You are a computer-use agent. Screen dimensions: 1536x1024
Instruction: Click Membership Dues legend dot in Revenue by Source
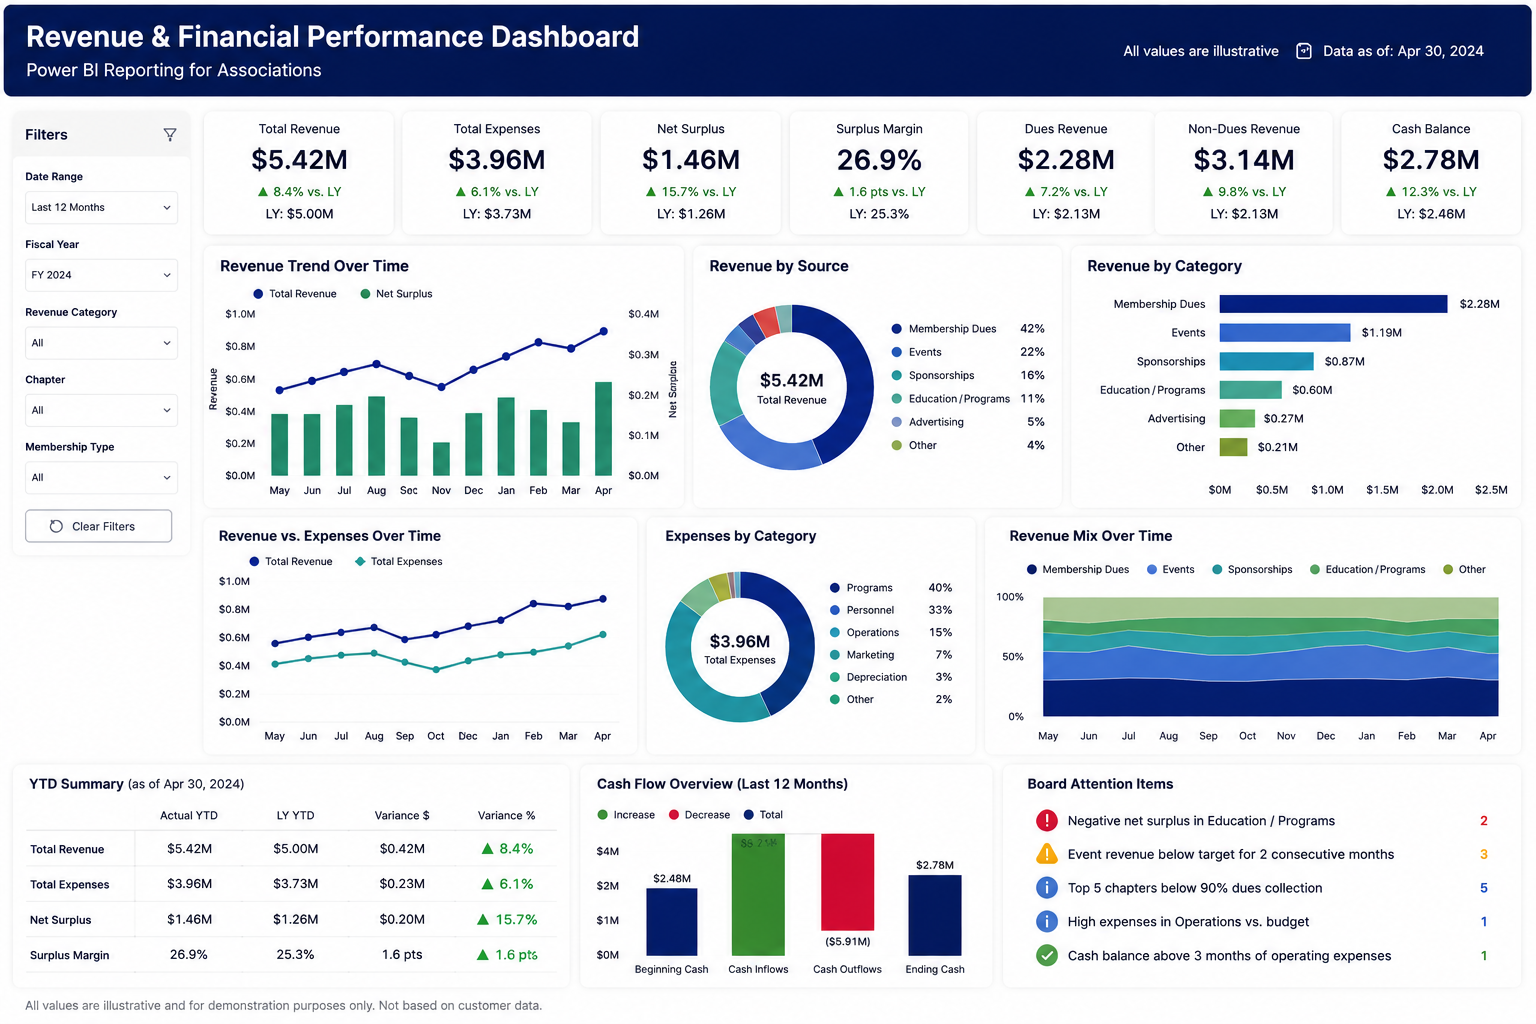point(897,329)
